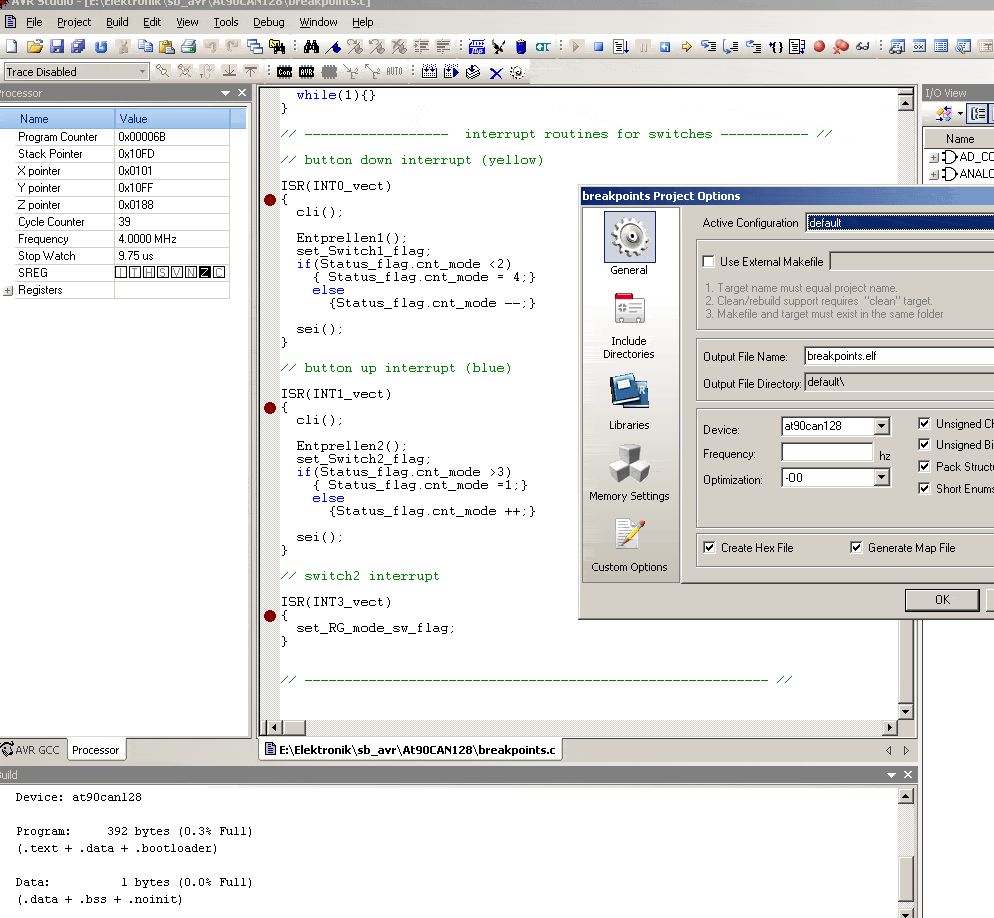Open the Custom Options page
Image resolution: width=994 pixels, height=918 pixels.
tap(629, 545)
